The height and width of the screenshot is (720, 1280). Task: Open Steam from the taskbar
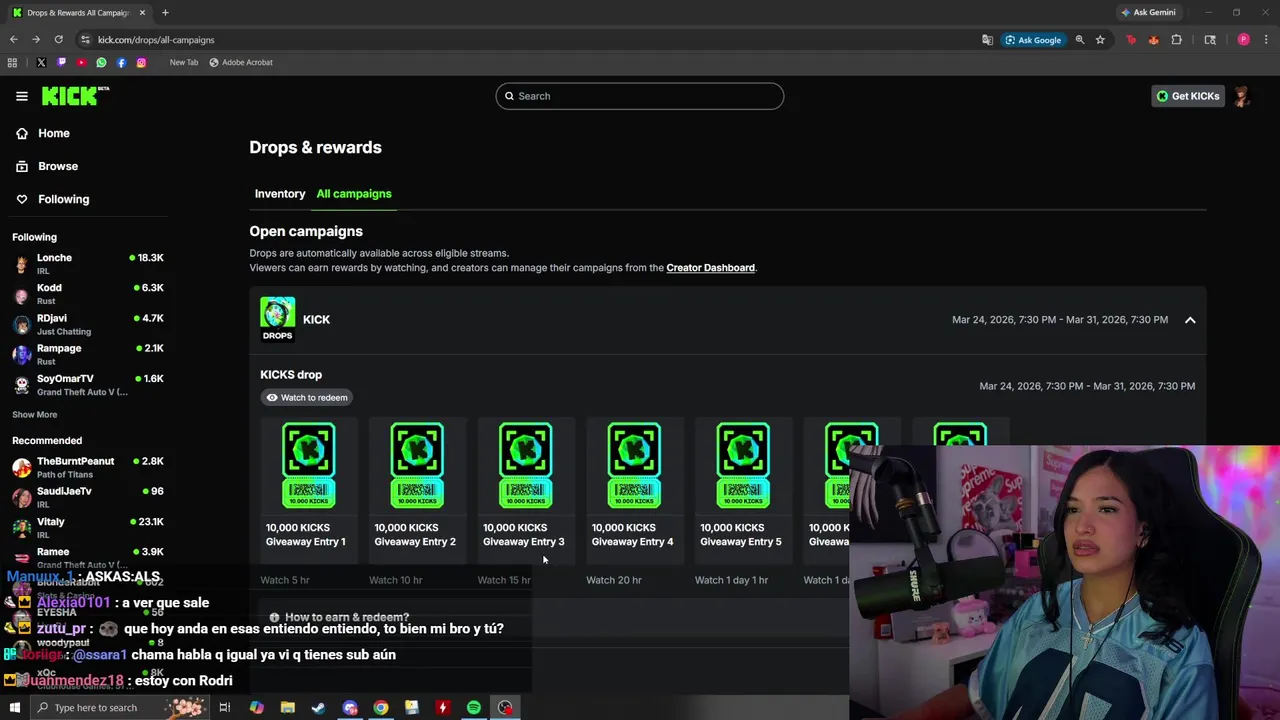[318, 707]
